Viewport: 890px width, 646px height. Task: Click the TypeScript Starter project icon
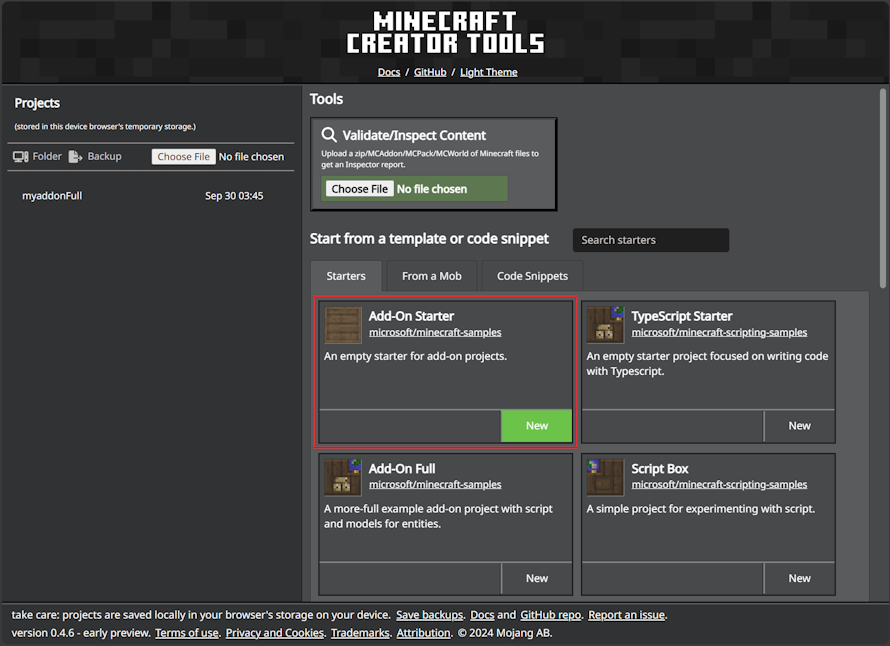(x=605, y=324)
